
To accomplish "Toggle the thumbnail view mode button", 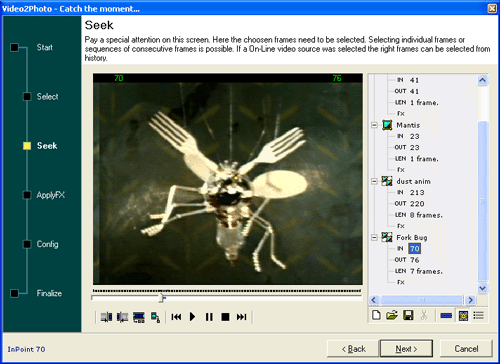I will (463, 315).
